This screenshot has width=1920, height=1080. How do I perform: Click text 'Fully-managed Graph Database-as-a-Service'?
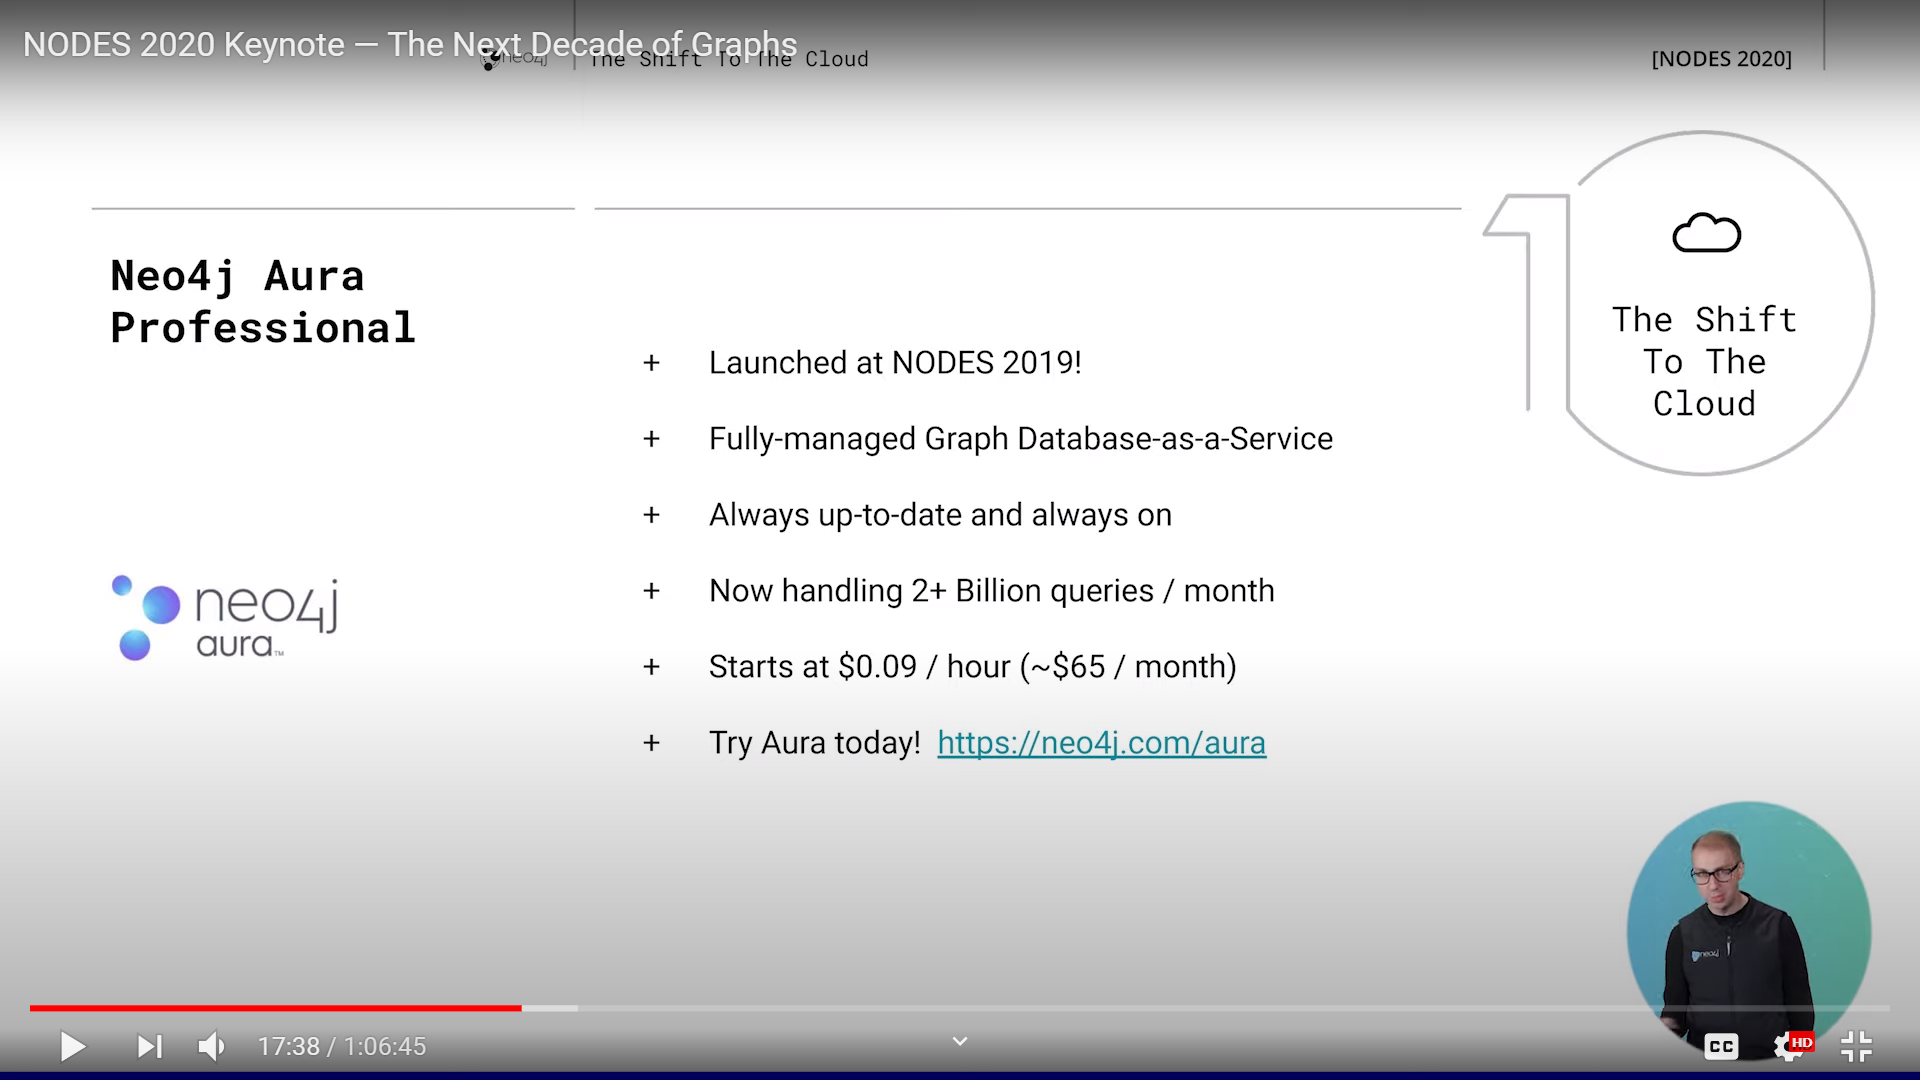tap(1021, 439)
